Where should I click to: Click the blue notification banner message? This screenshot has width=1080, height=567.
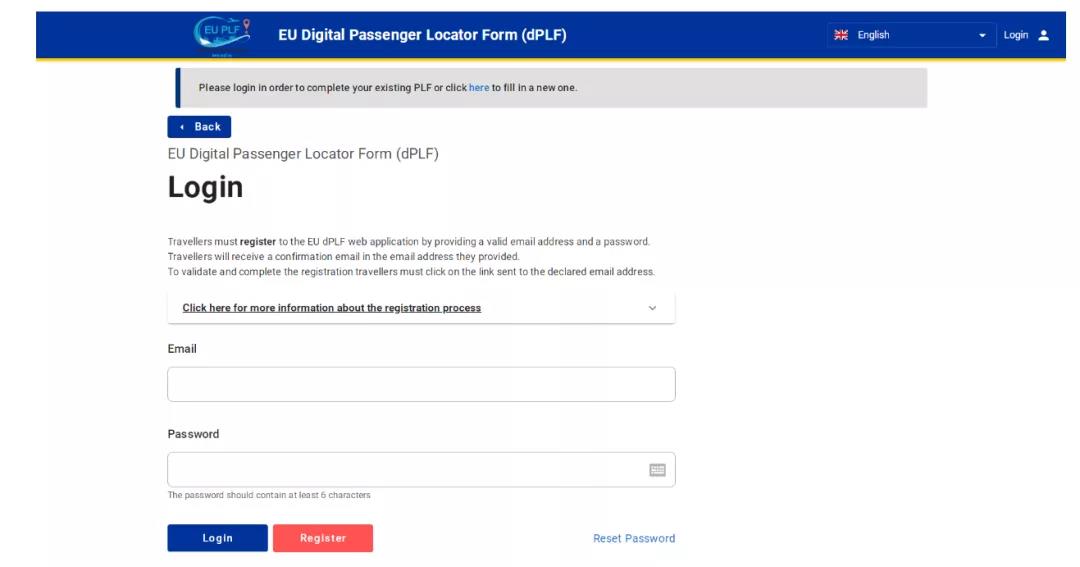(x=551, y=87)
